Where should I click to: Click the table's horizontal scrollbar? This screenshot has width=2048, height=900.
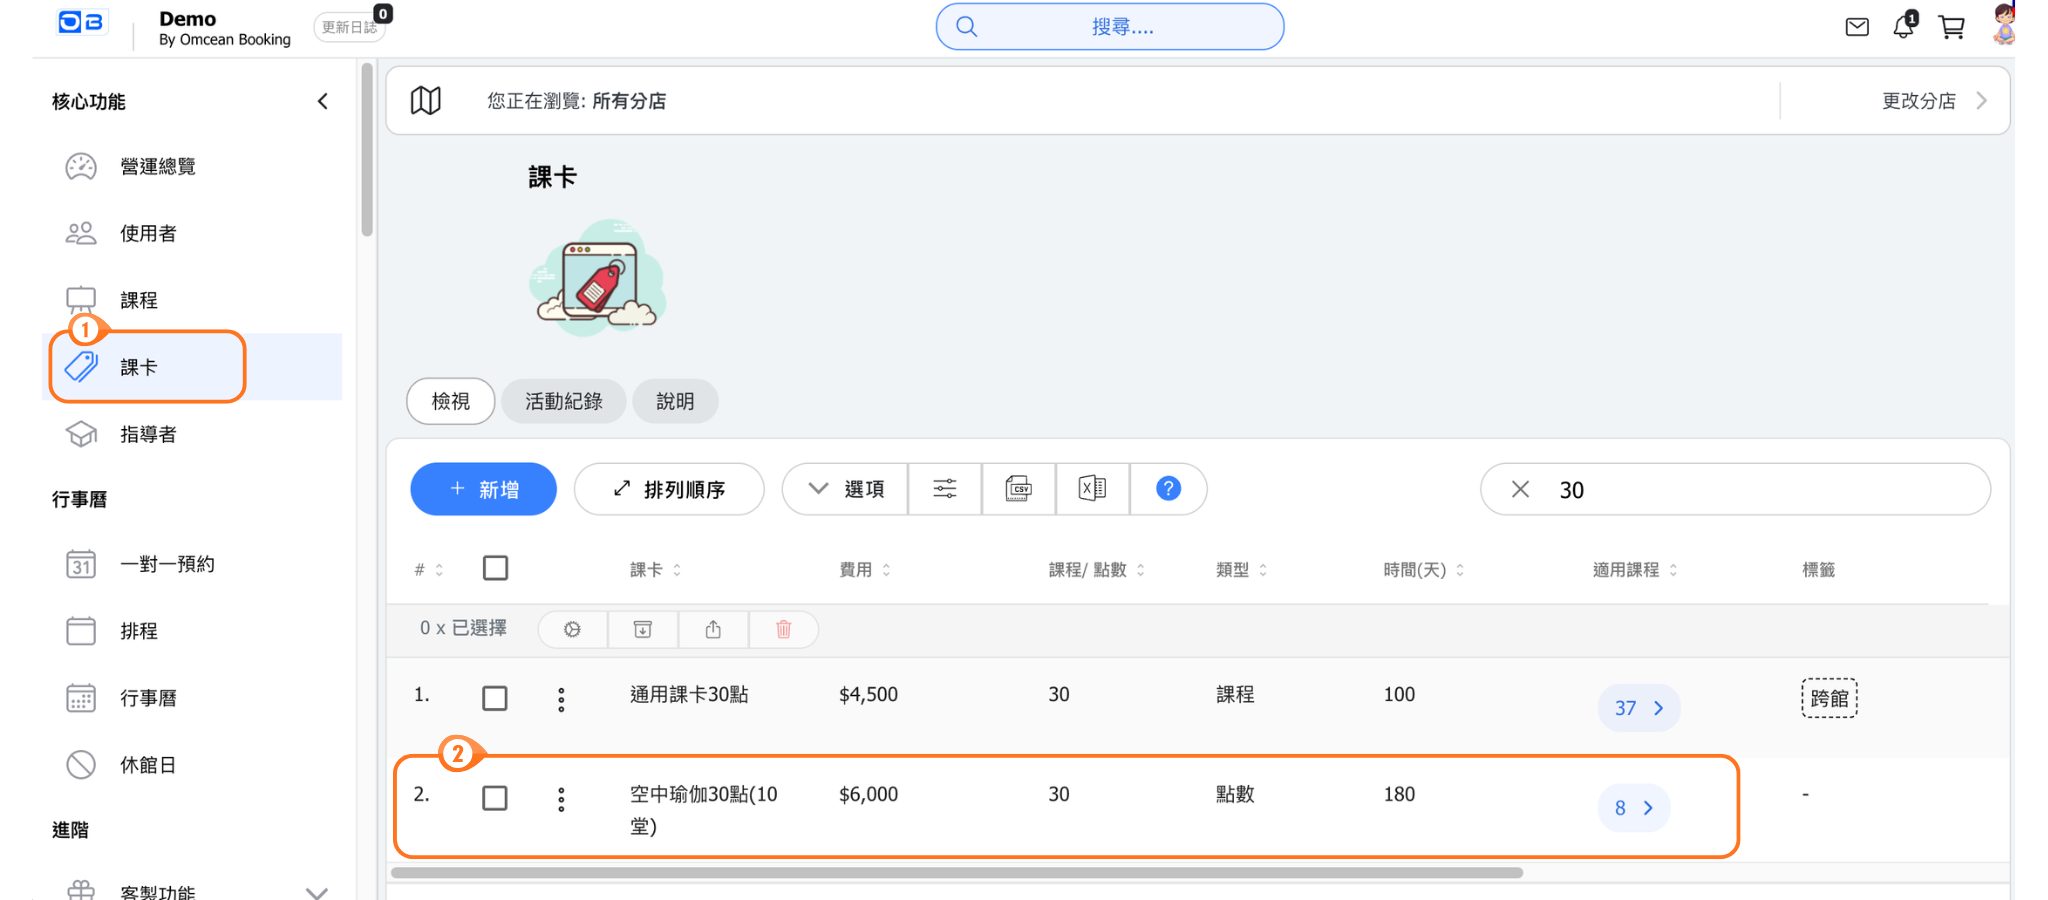[x=956, y=873]
